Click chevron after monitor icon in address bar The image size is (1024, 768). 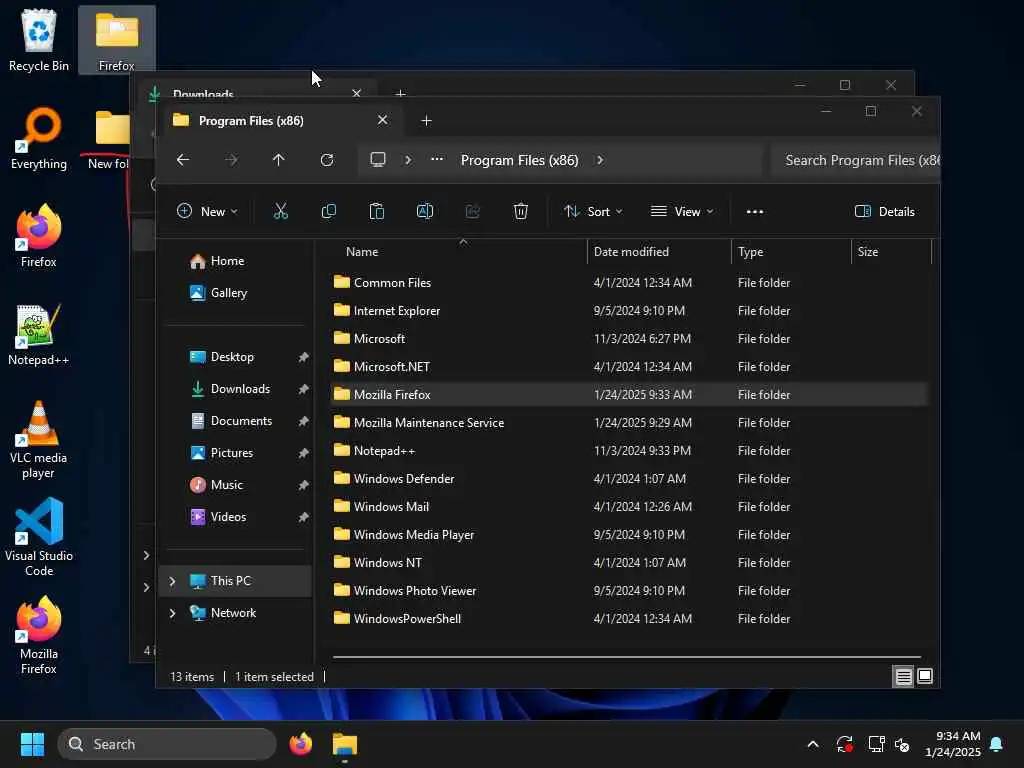tap(408, 160)
